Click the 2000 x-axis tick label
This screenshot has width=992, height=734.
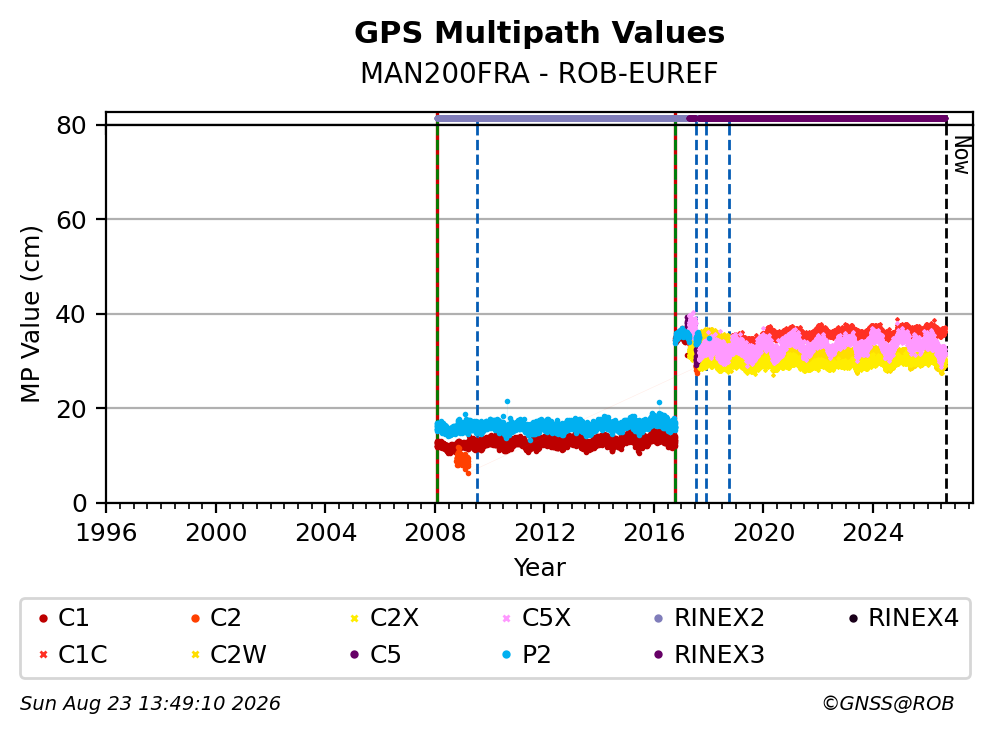pos(216,533)
